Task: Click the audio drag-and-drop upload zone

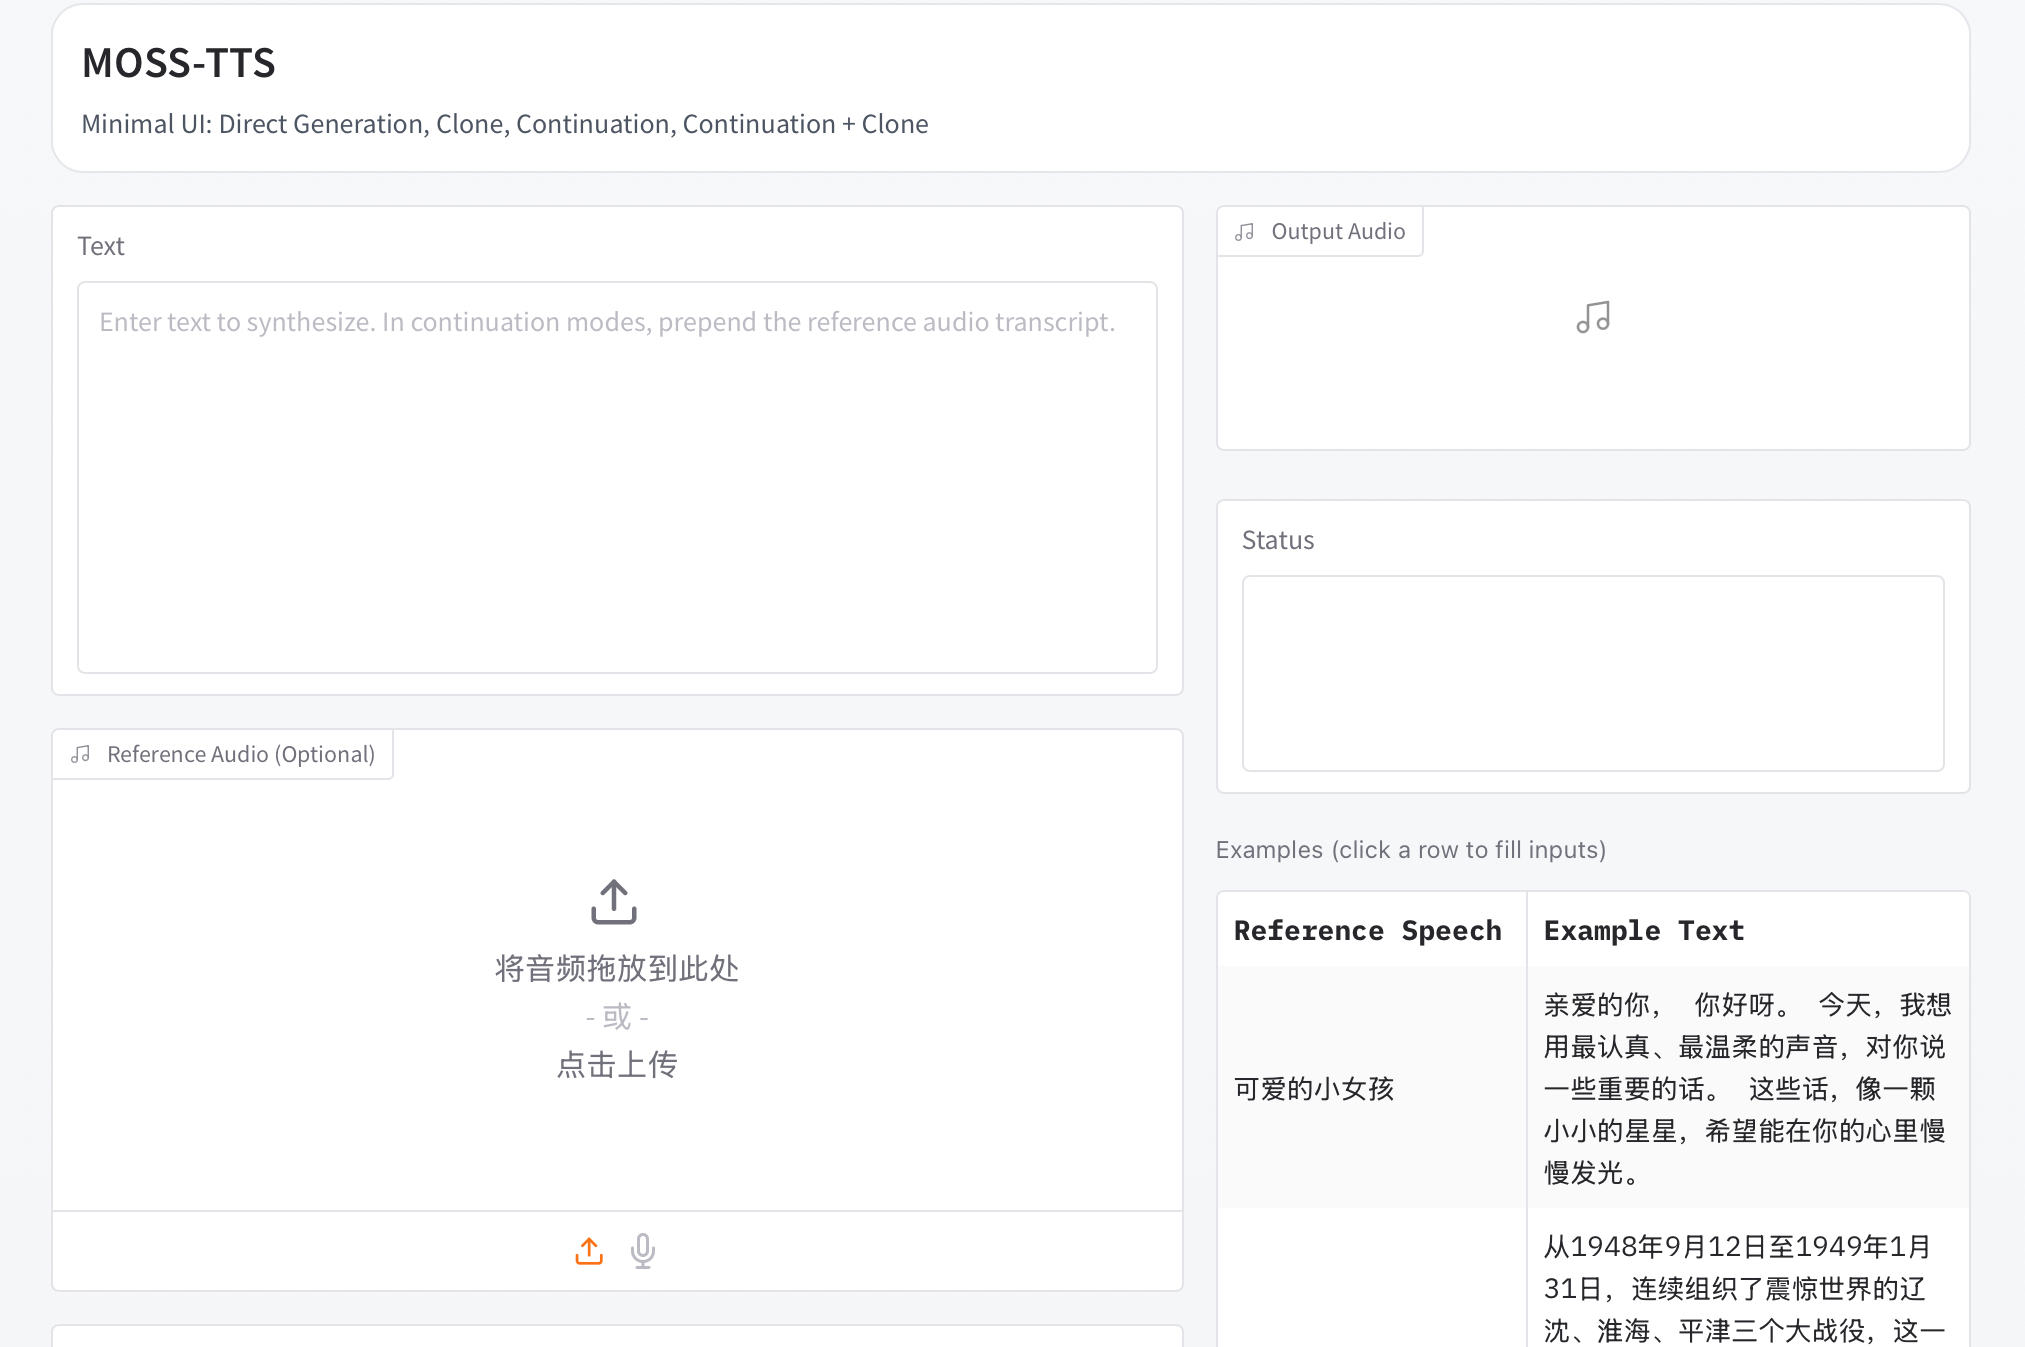Action: coord(614,980)
